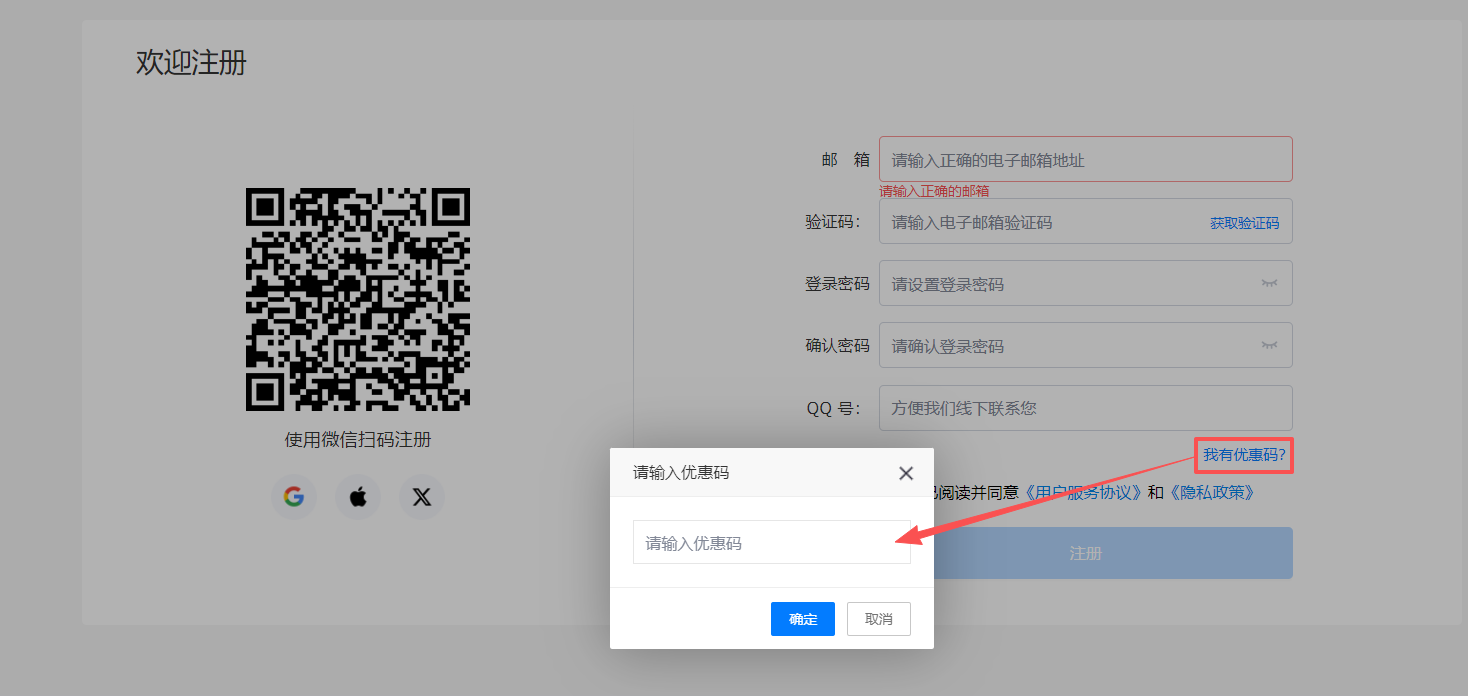Screen dimensions: 1468x696
Task: Click the login password field
Action: (1086, 283)
